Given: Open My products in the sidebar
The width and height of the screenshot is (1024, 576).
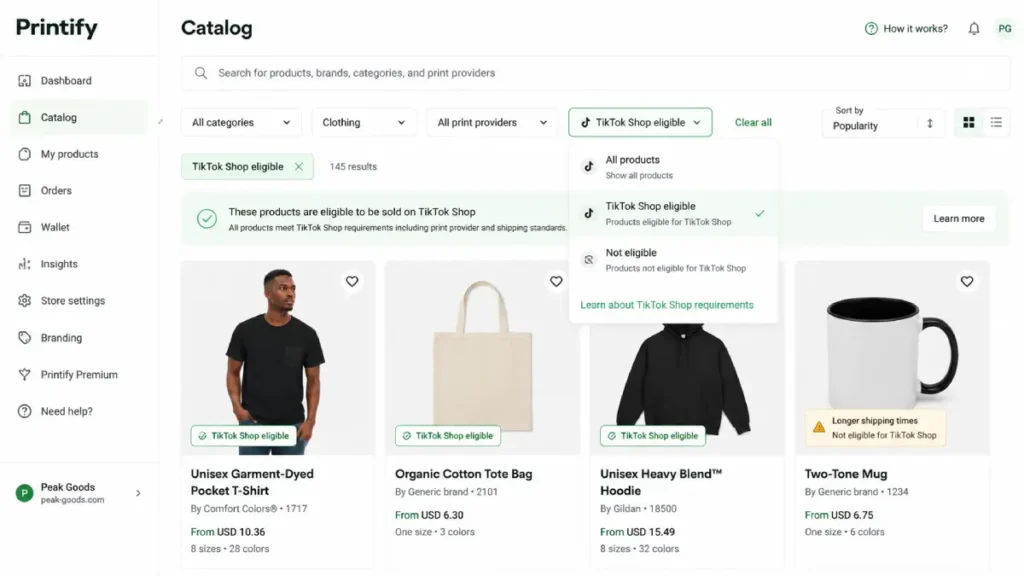Looking at the screenshot, I should 79,154.
